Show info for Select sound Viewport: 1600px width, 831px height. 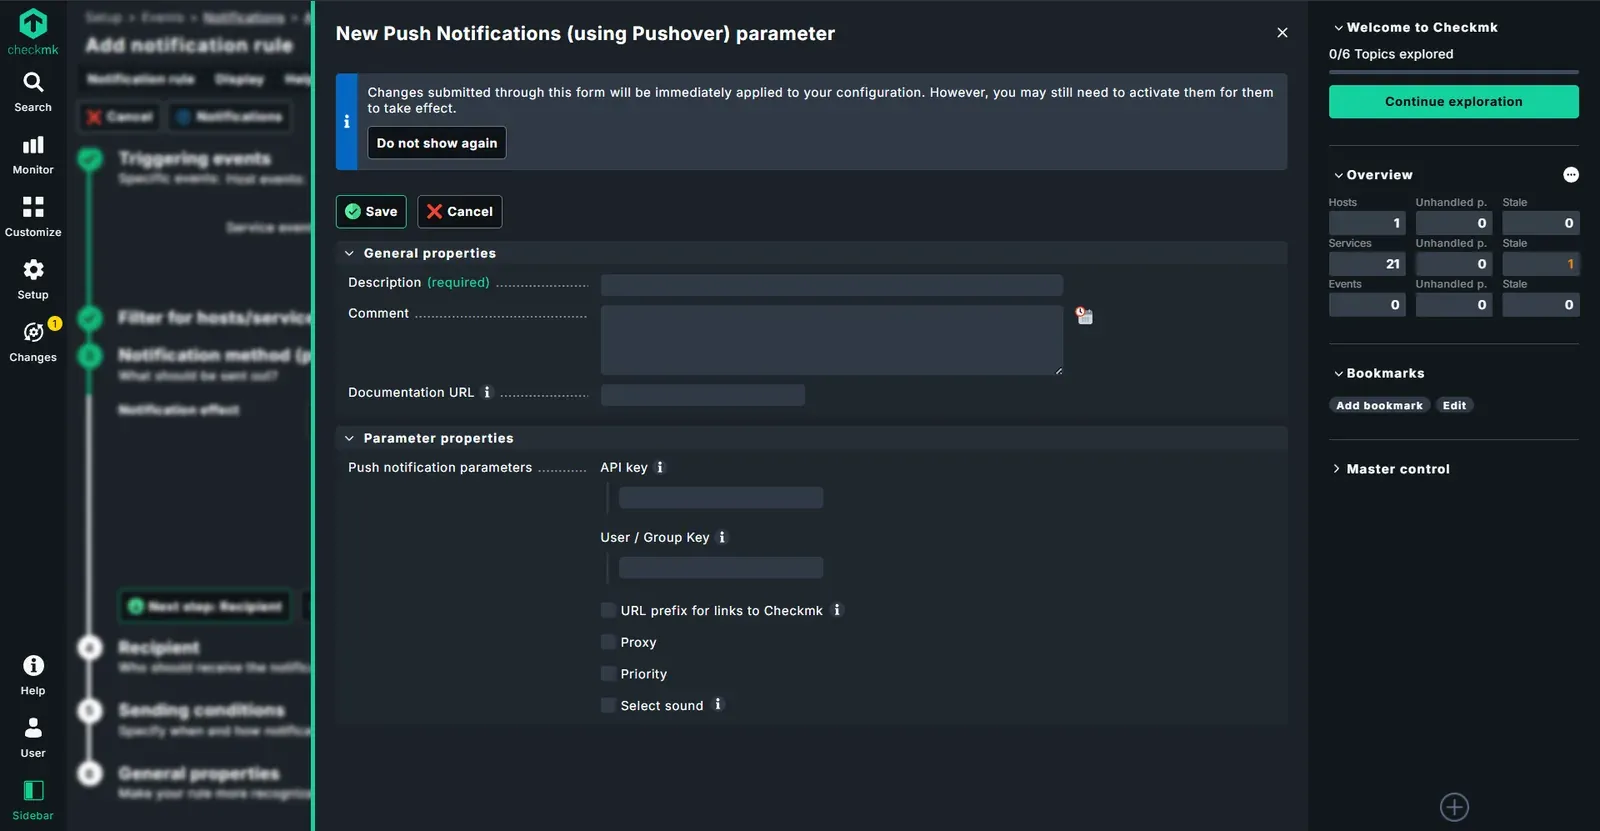[x=717, y=705]
